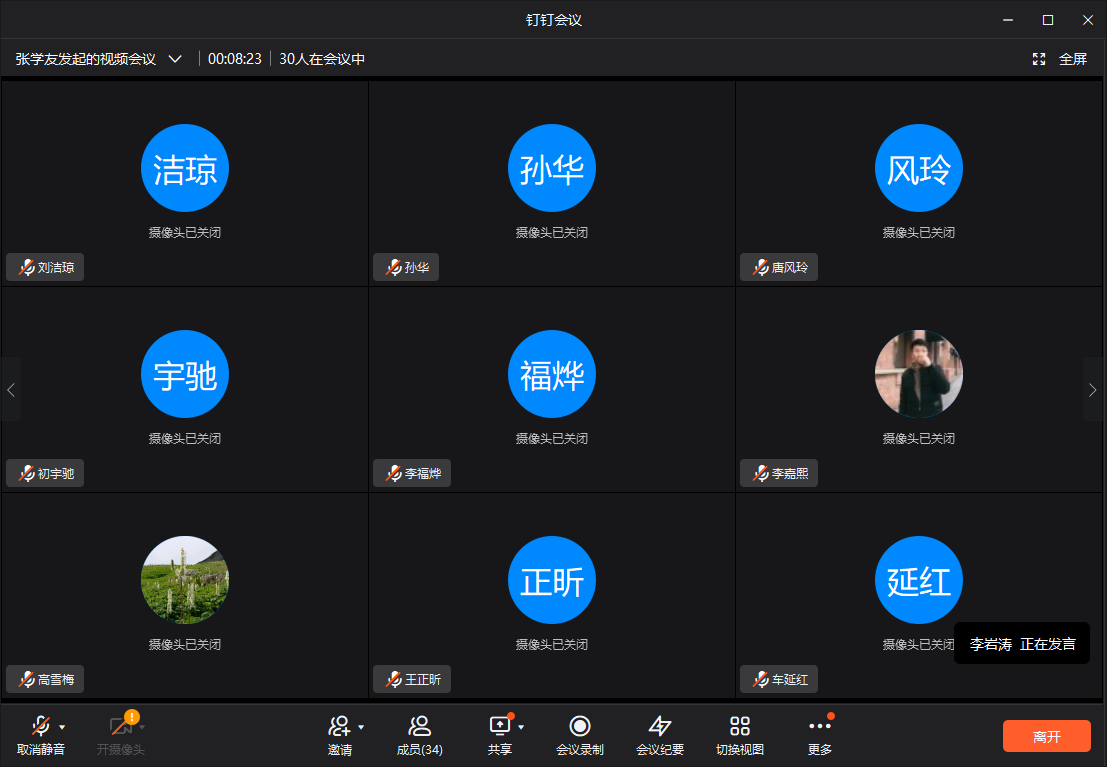Click muted mic icon on 刘洁琼 label

click(x=27, y=267)
